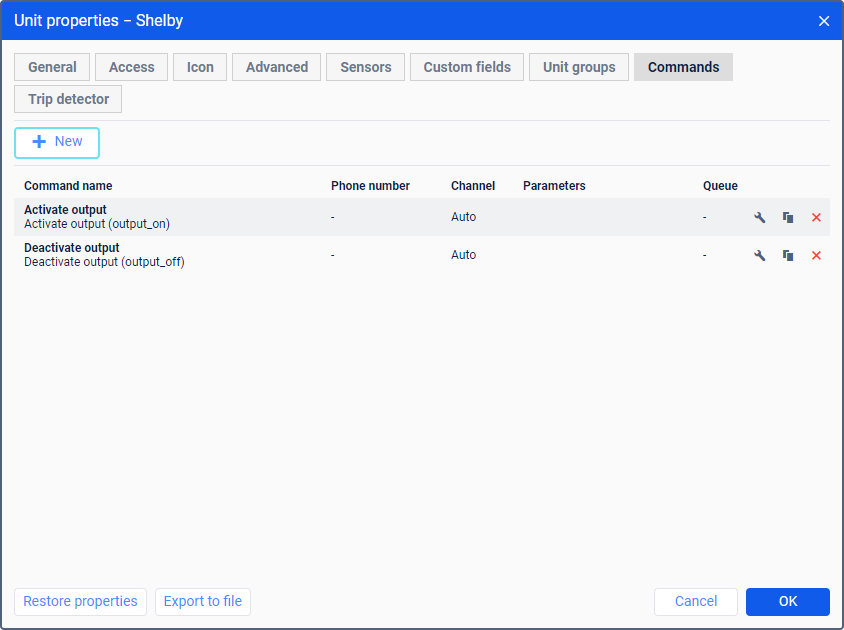Copy the Activate output command
This screenshot has height=630, width=844.
[x=788, y=218]
